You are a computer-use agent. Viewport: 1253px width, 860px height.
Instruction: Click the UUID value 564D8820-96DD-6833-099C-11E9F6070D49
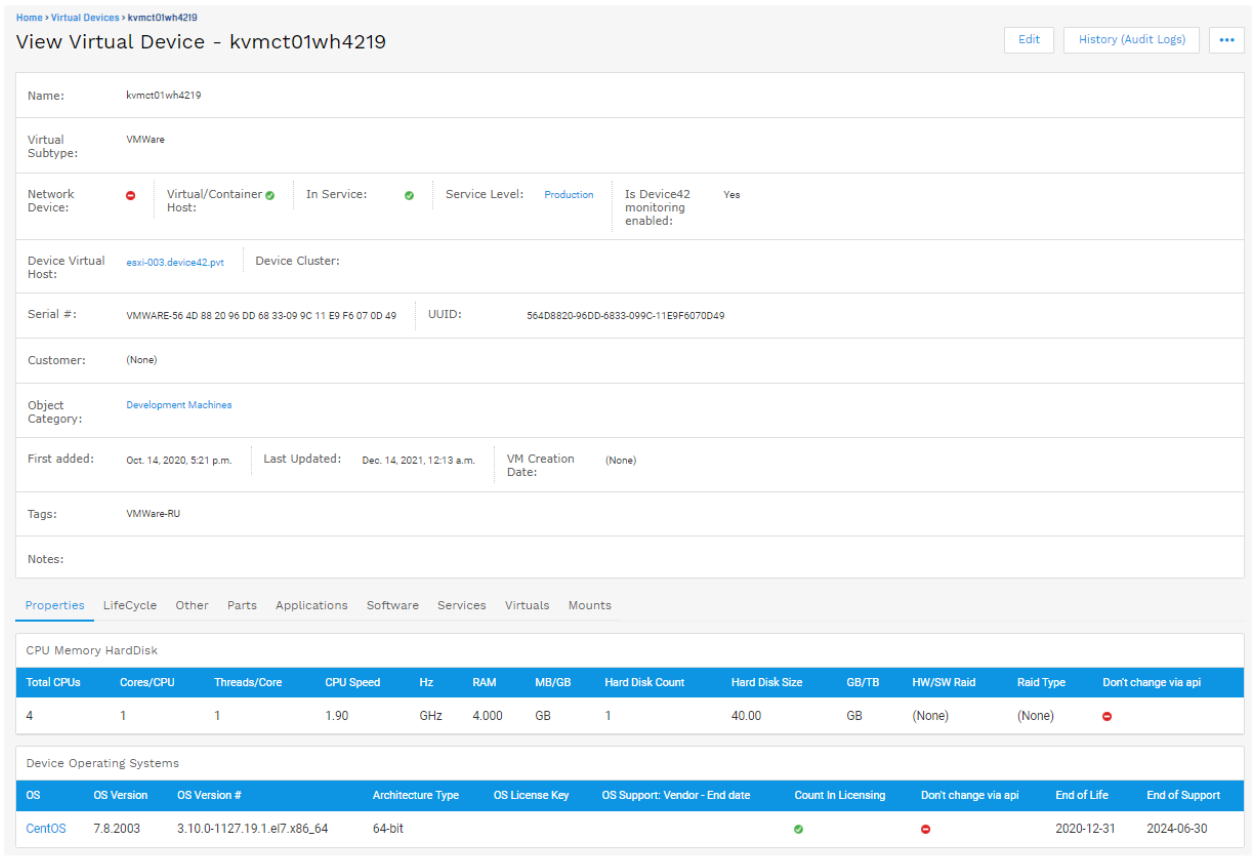point(626,316)
